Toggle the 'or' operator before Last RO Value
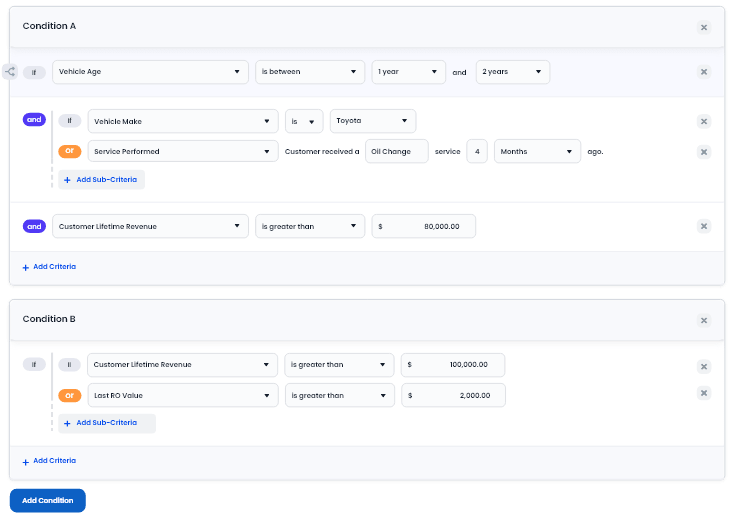The width and height of the screenshot is (735, 513). [x=69, y=395]
